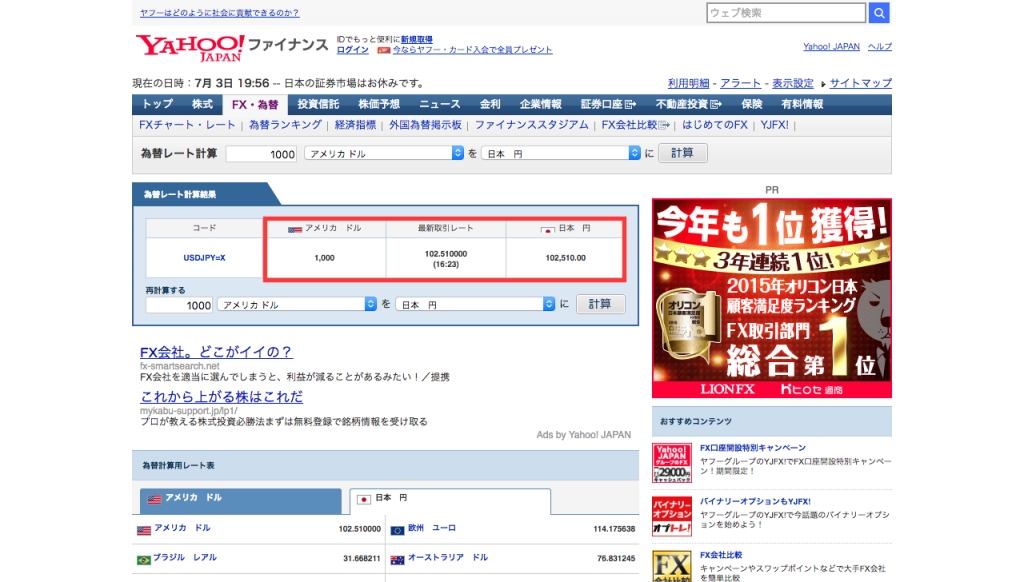Screen dimensions: 1024x582
Task: Click the USDJPY=X code link
Action: [204, 258]
